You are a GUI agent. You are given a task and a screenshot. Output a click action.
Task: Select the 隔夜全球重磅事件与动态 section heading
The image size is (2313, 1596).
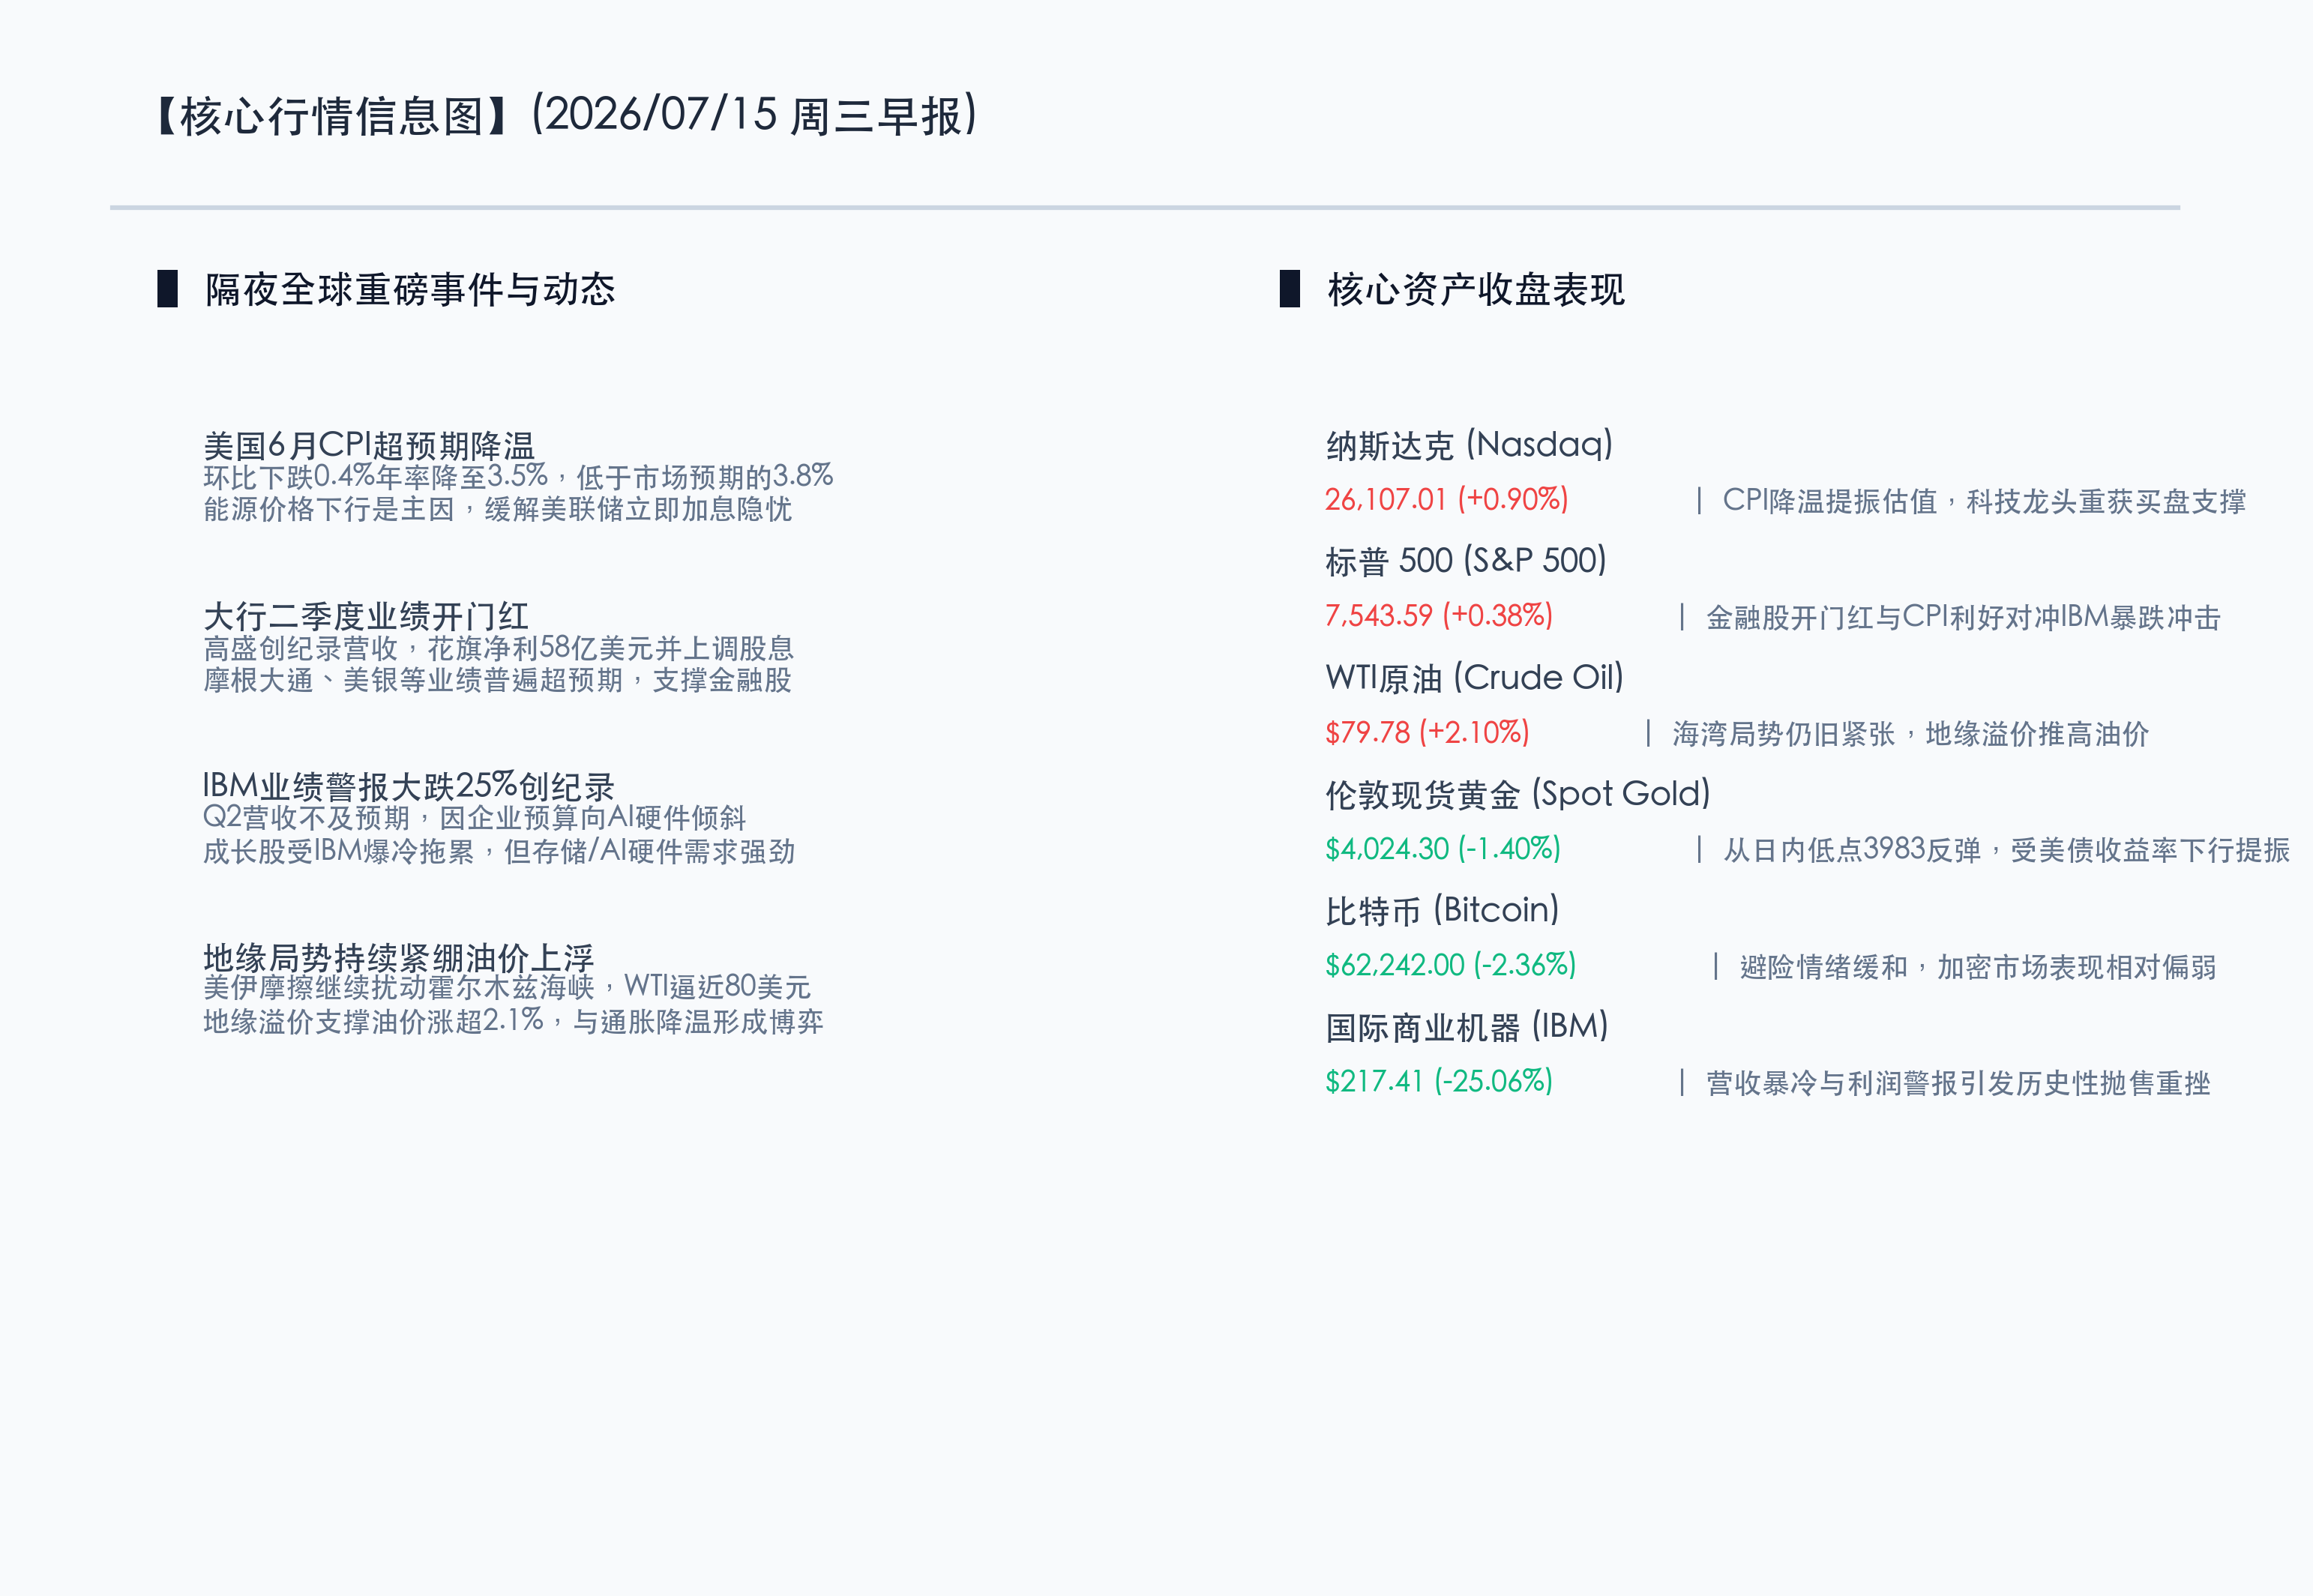click(x=409, y=289)
